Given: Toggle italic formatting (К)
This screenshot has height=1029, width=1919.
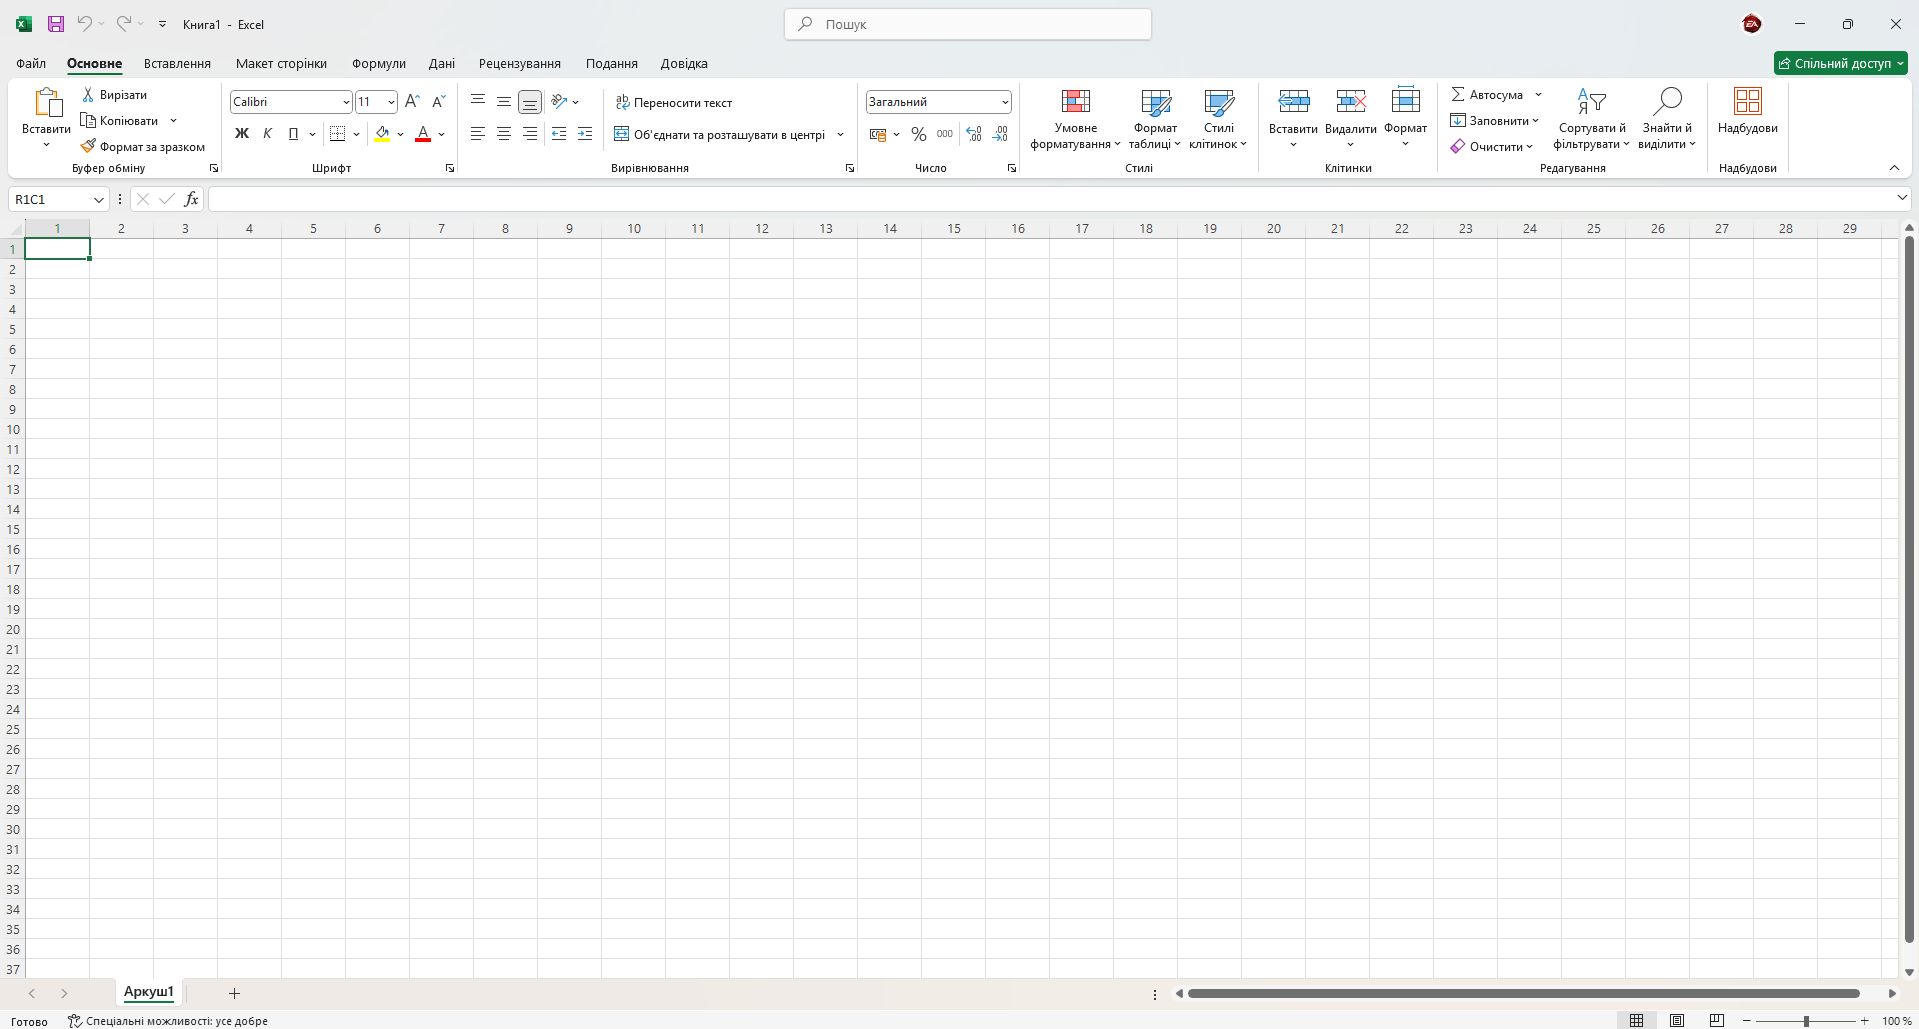Looking at the screenshot, I should [267, 134].
